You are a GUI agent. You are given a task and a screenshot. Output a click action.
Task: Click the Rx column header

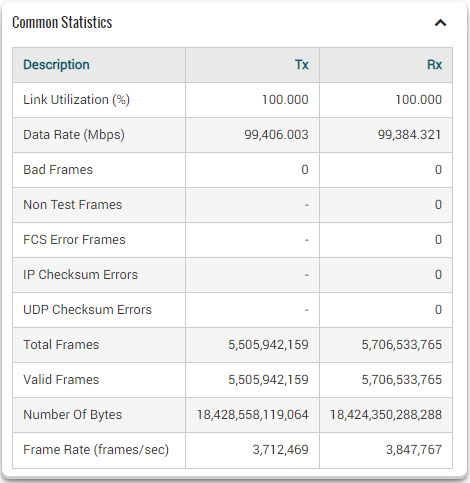tap(434, 65)
